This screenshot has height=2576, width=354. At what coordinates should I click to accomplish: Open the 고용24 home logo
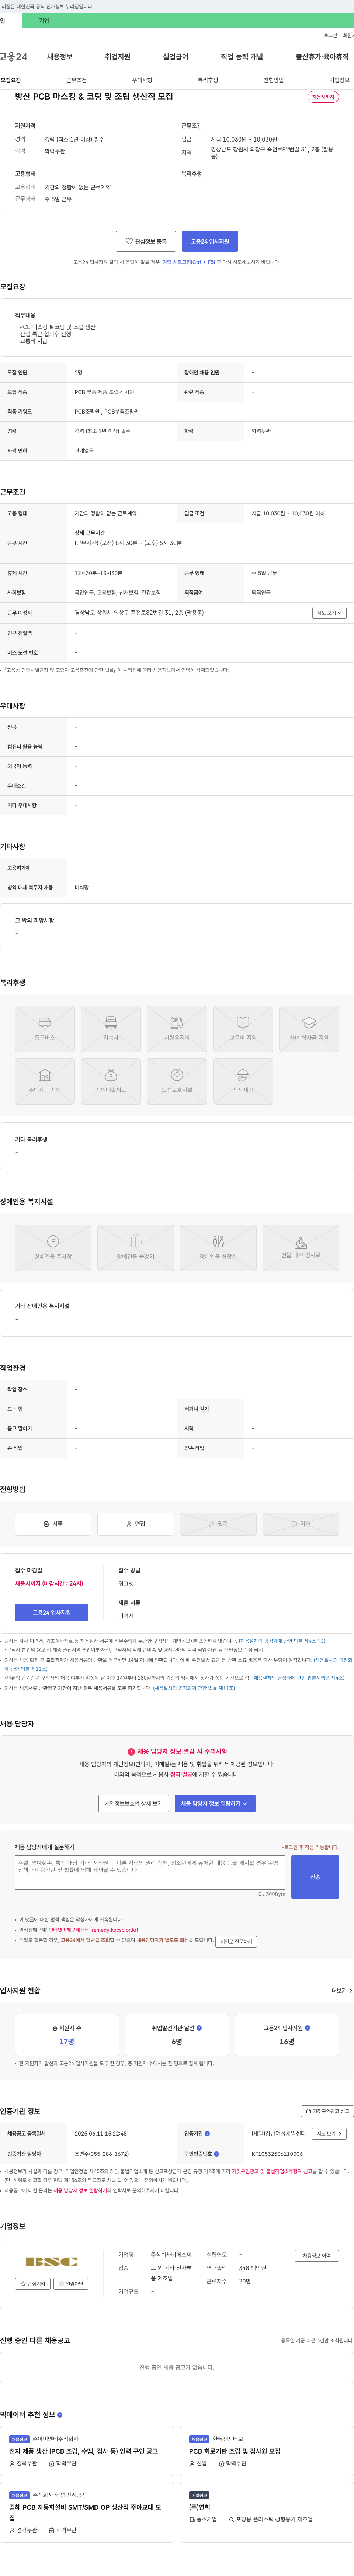pyautogui.click(x=14, y=57)
